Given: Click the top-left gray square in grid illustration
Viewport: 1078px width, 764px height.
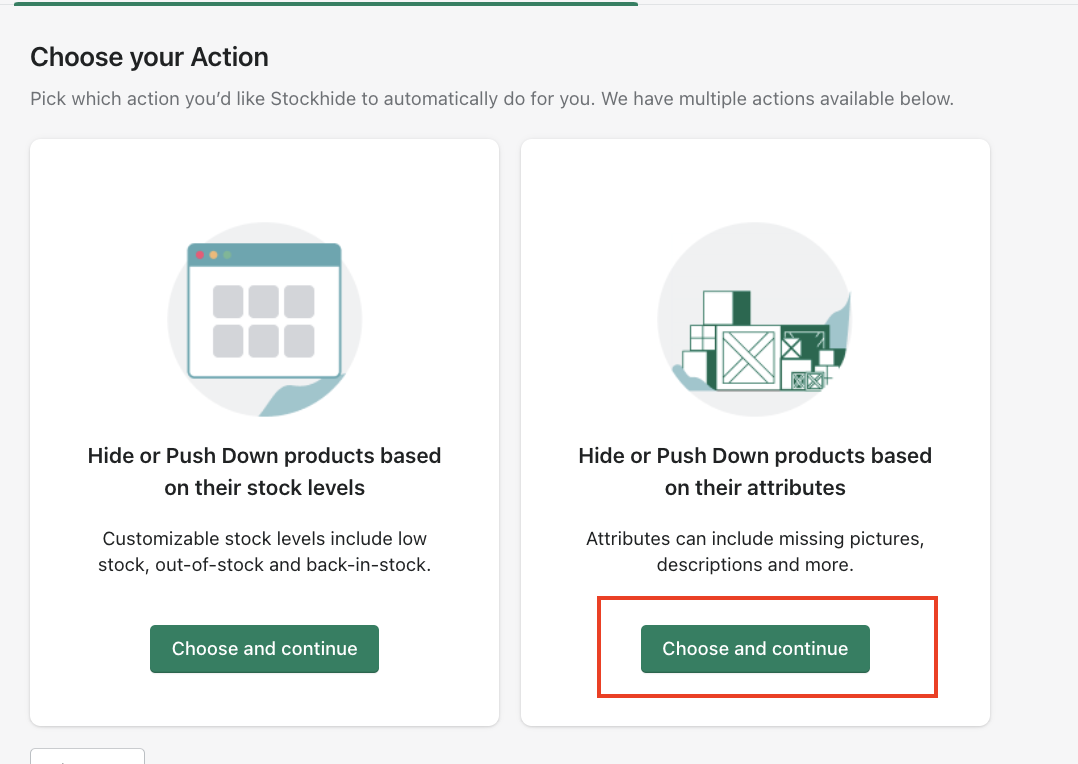Looking at the screenshot, I should tap(229, 301).
